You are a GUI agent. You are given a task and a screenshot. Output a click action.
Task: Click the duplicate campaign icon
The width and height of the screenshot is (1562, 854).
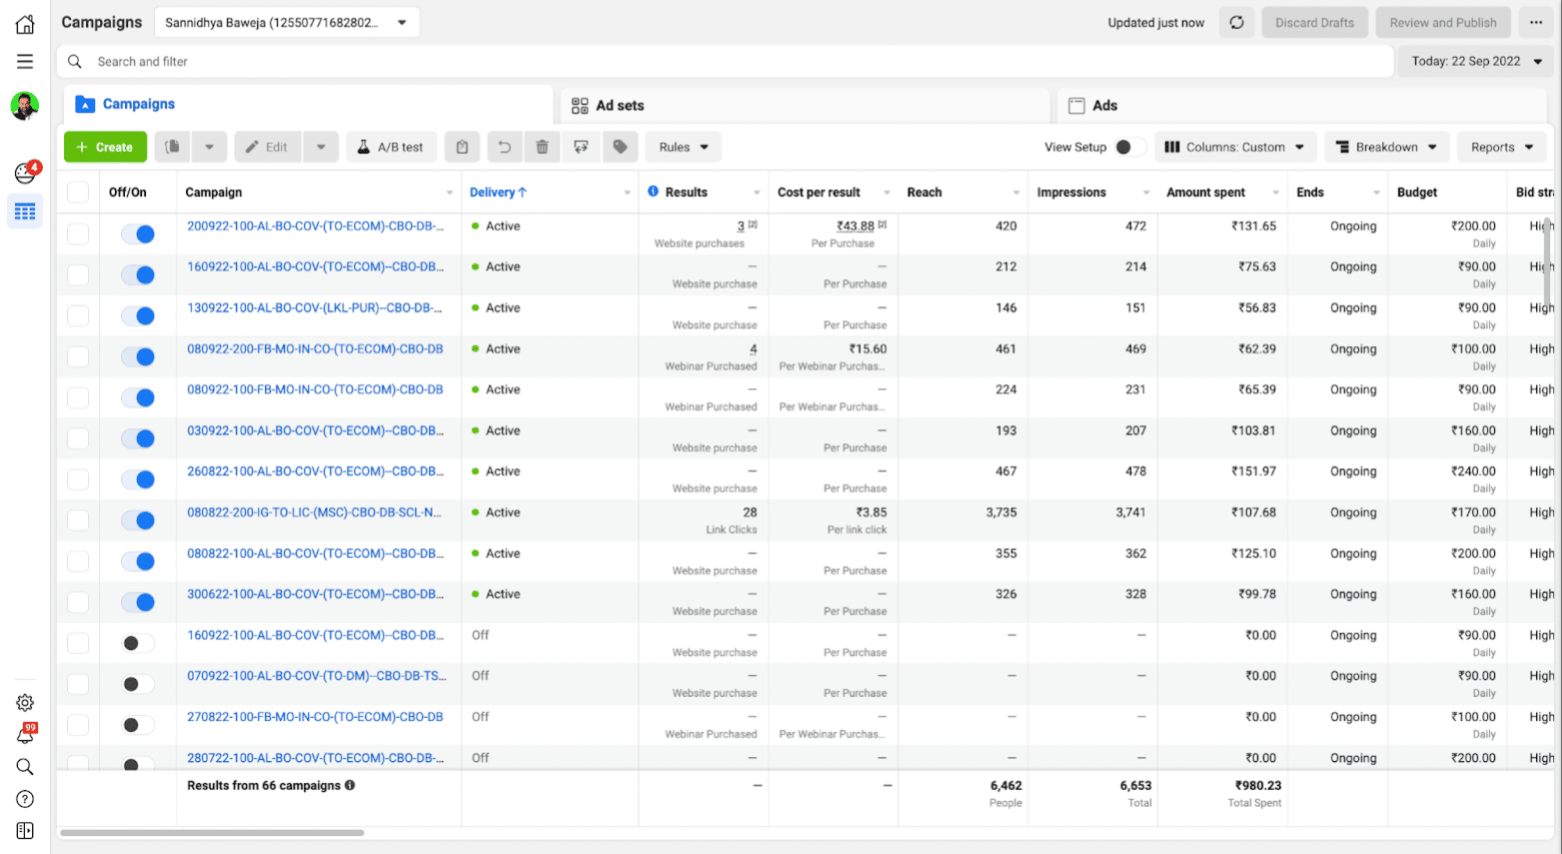173,147
